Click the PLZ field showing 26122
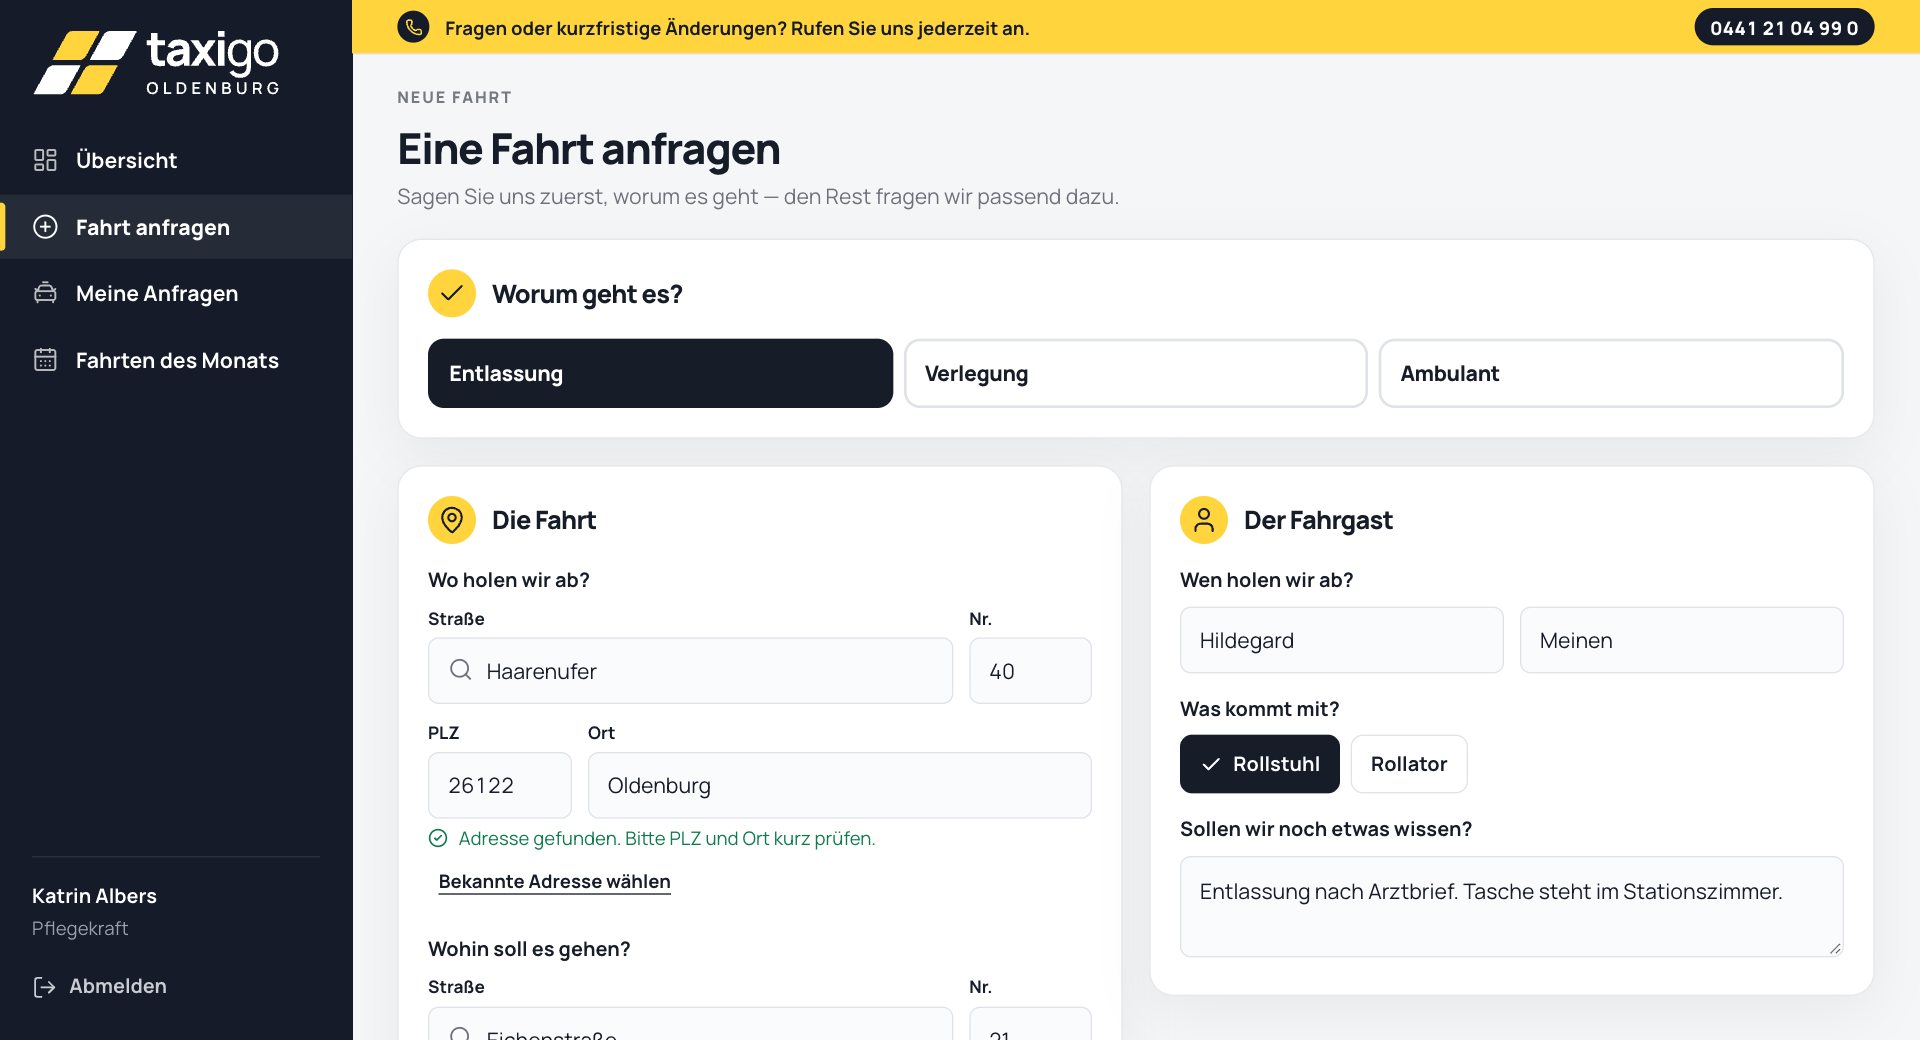 point(499,785)
